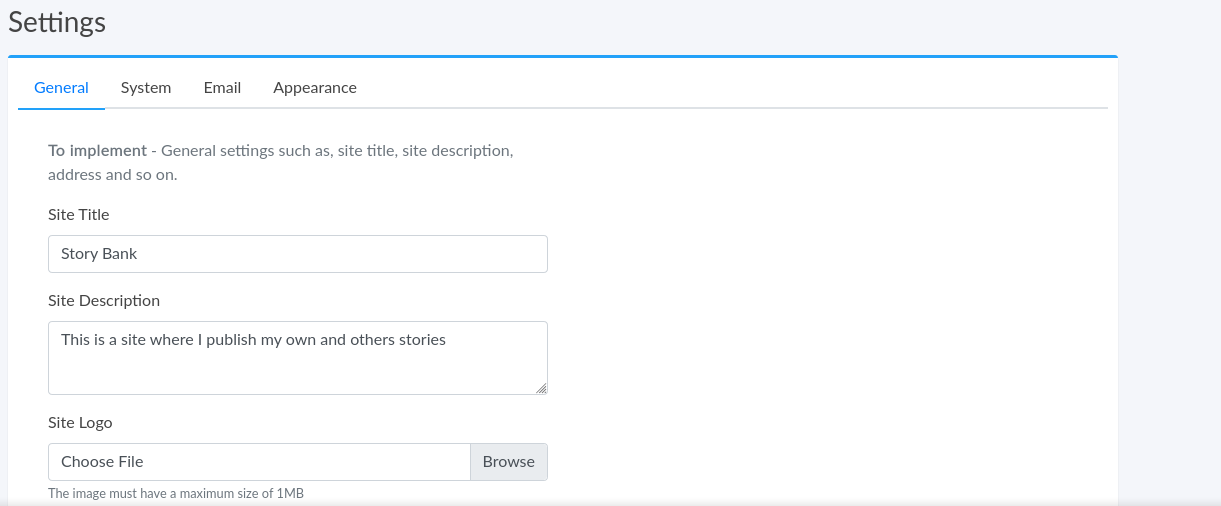Grab the Site Description resize handle

pos(541,388)
